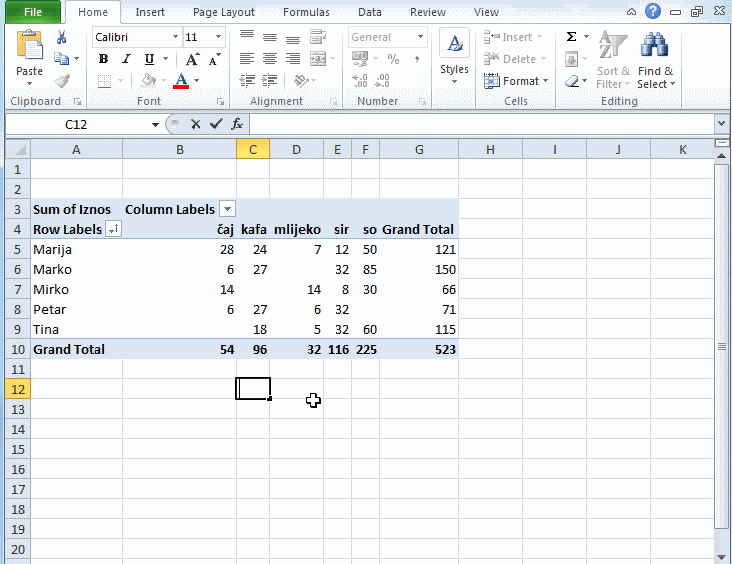This screenshot has height=564, width=732.
Task: Click the Center align icon
Action: [x=270, y=59]
